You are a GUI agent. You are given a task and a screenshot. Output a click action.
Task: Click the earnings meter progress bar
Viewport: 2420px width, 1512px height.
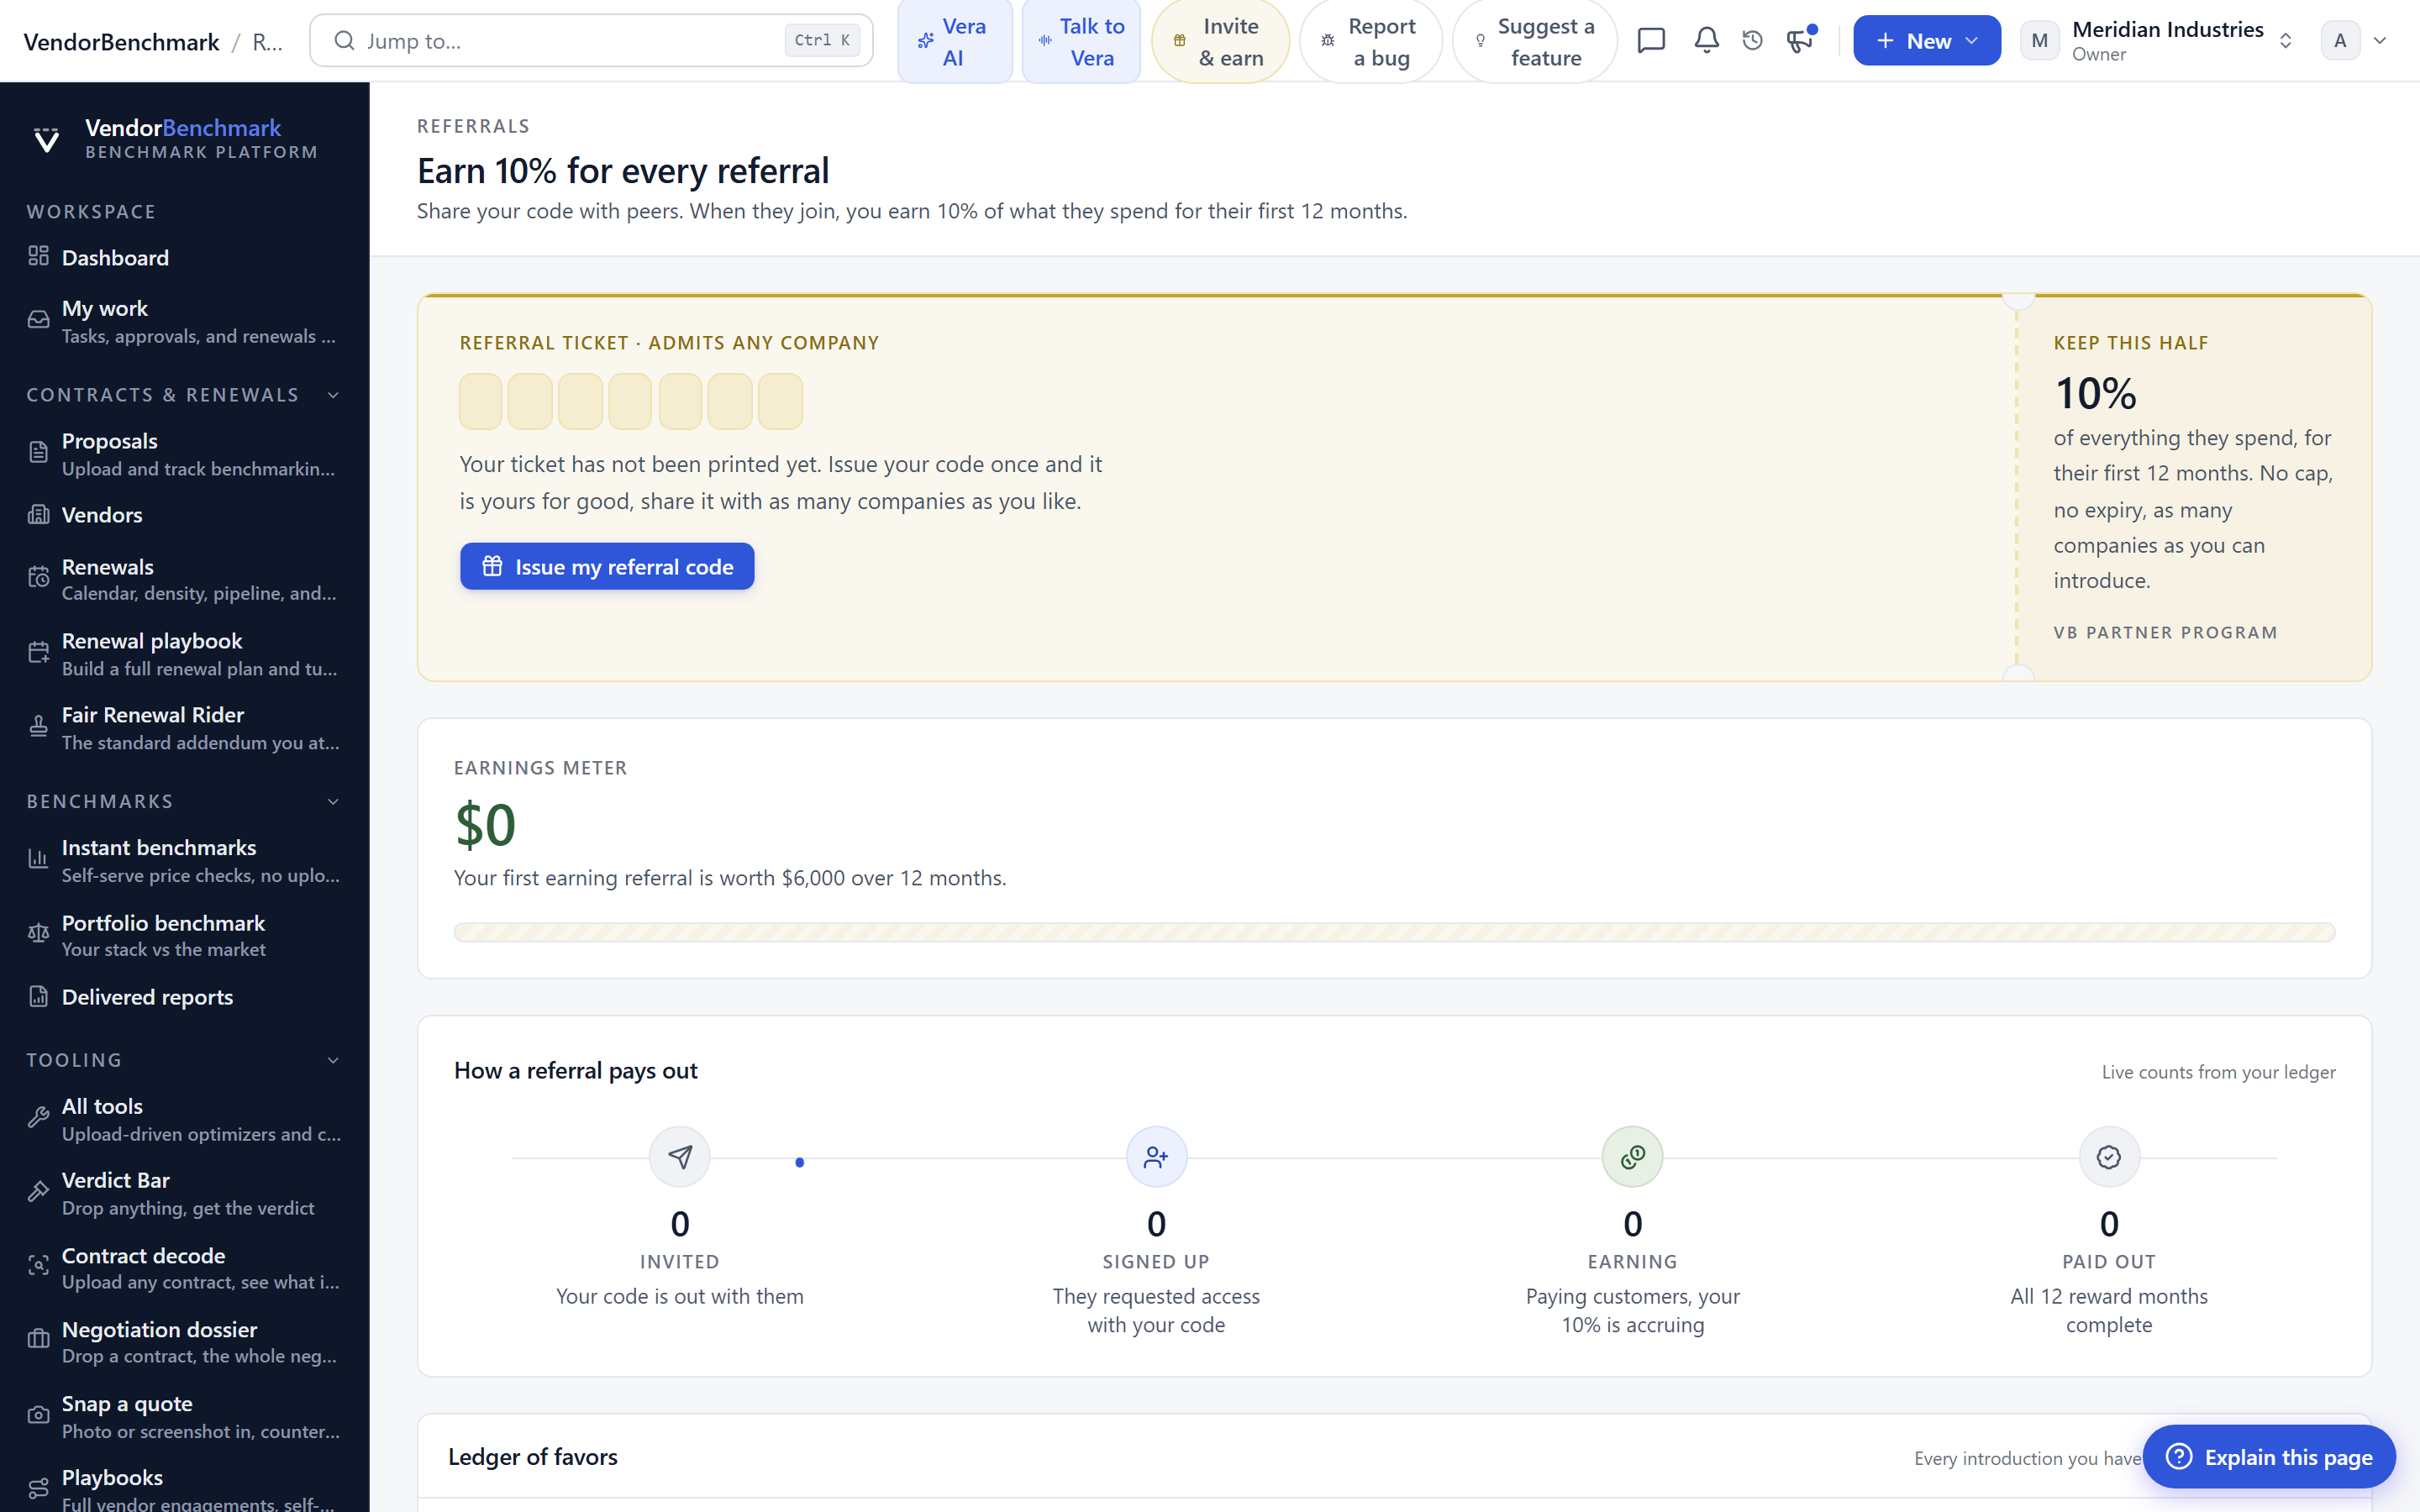click(x=1394, y=932)
